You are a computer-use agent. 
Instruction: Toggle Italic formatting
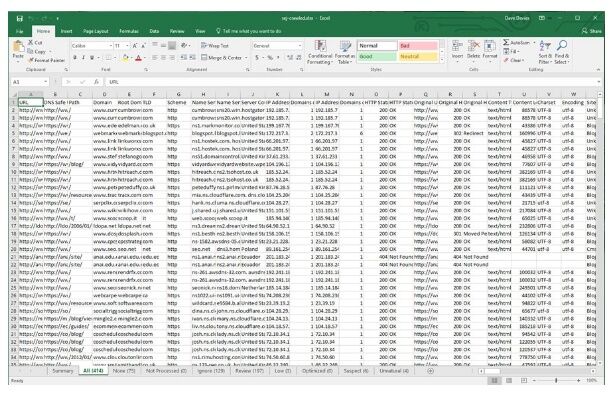84,58
